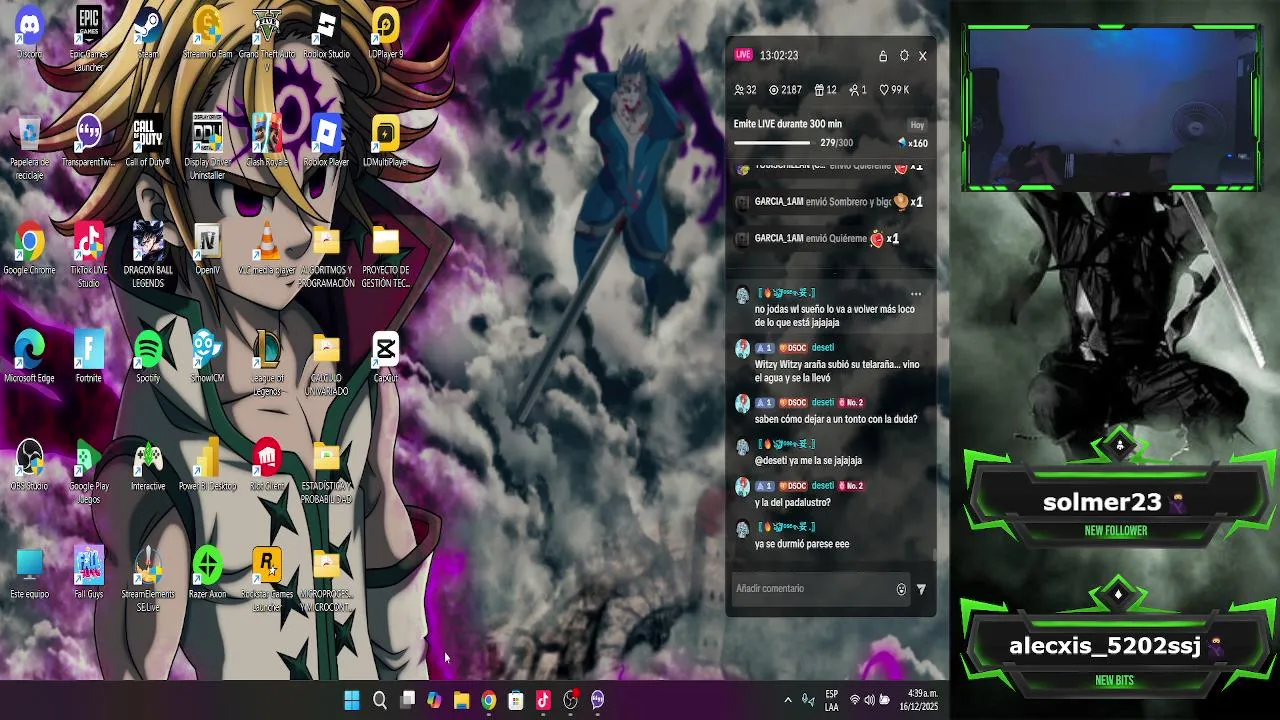The width and height of the screenshot is (1280, 720).
Task: Open Google Chrome desktop shortcut
Action: (29, 250)
